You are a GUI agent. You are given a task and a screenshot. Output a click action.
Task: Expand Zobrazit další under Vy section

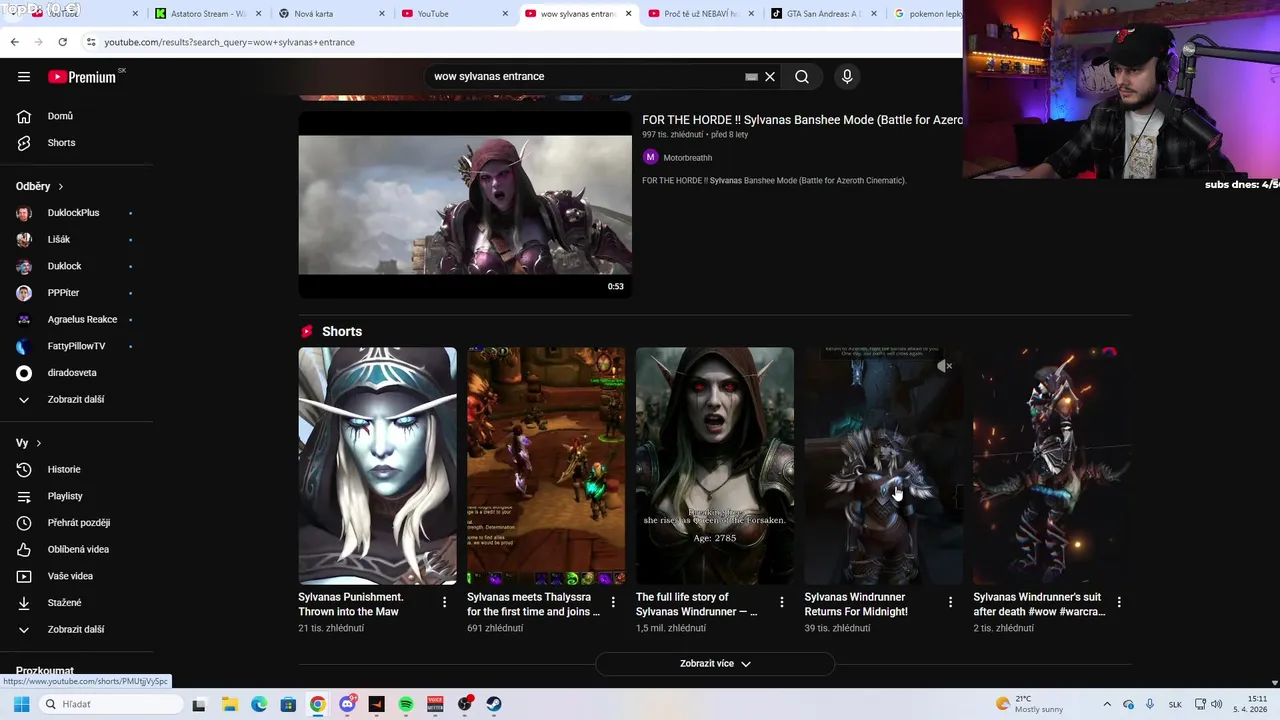pos(77,629)
